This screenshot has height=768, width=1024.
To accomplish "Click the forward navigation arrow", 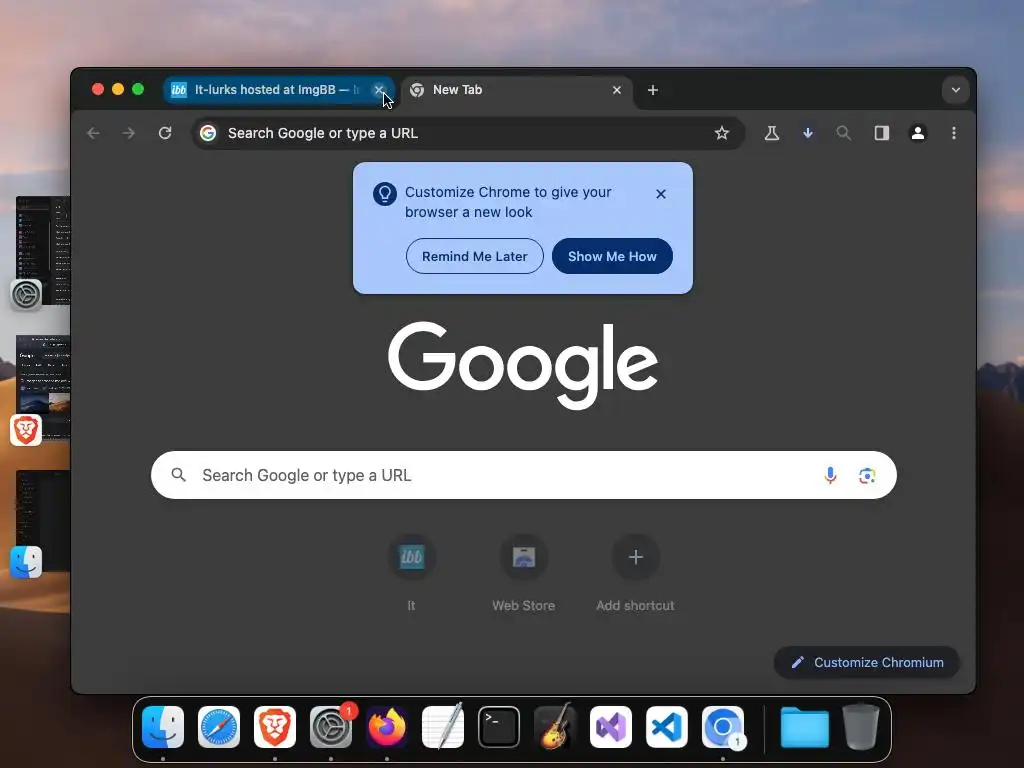I will [129, 133].
